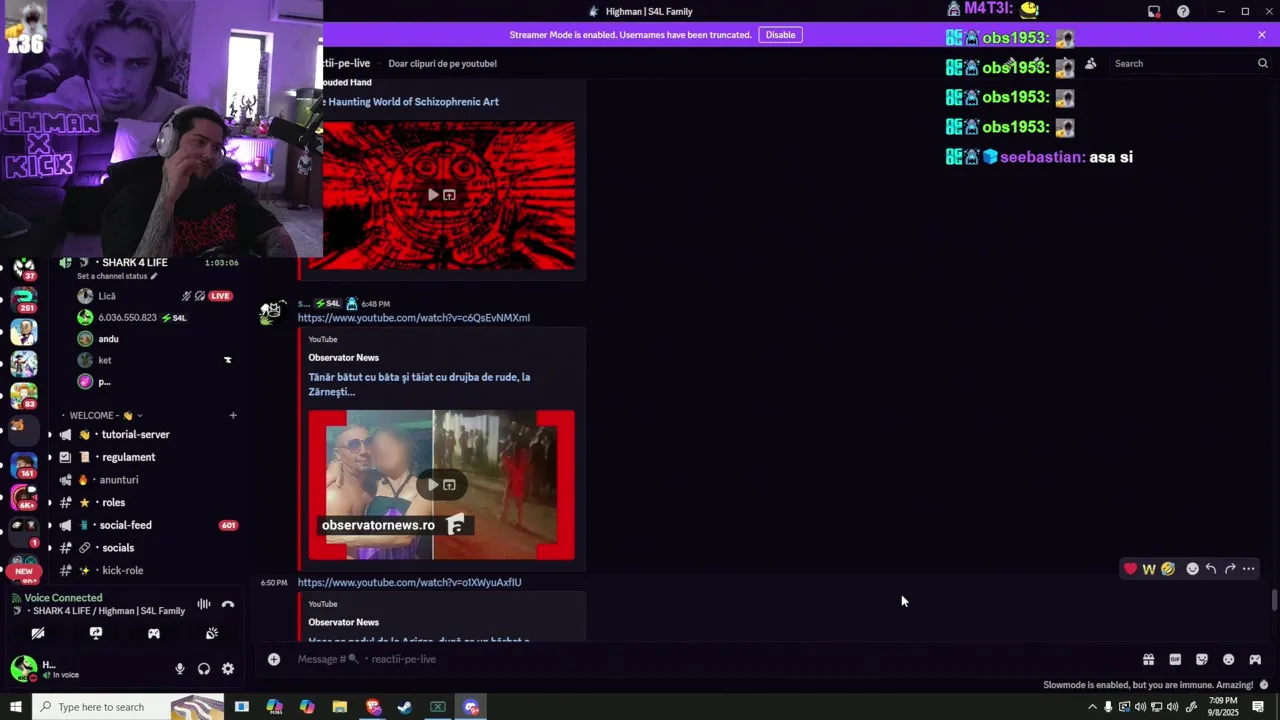Click the message input field

pos(700,659)
